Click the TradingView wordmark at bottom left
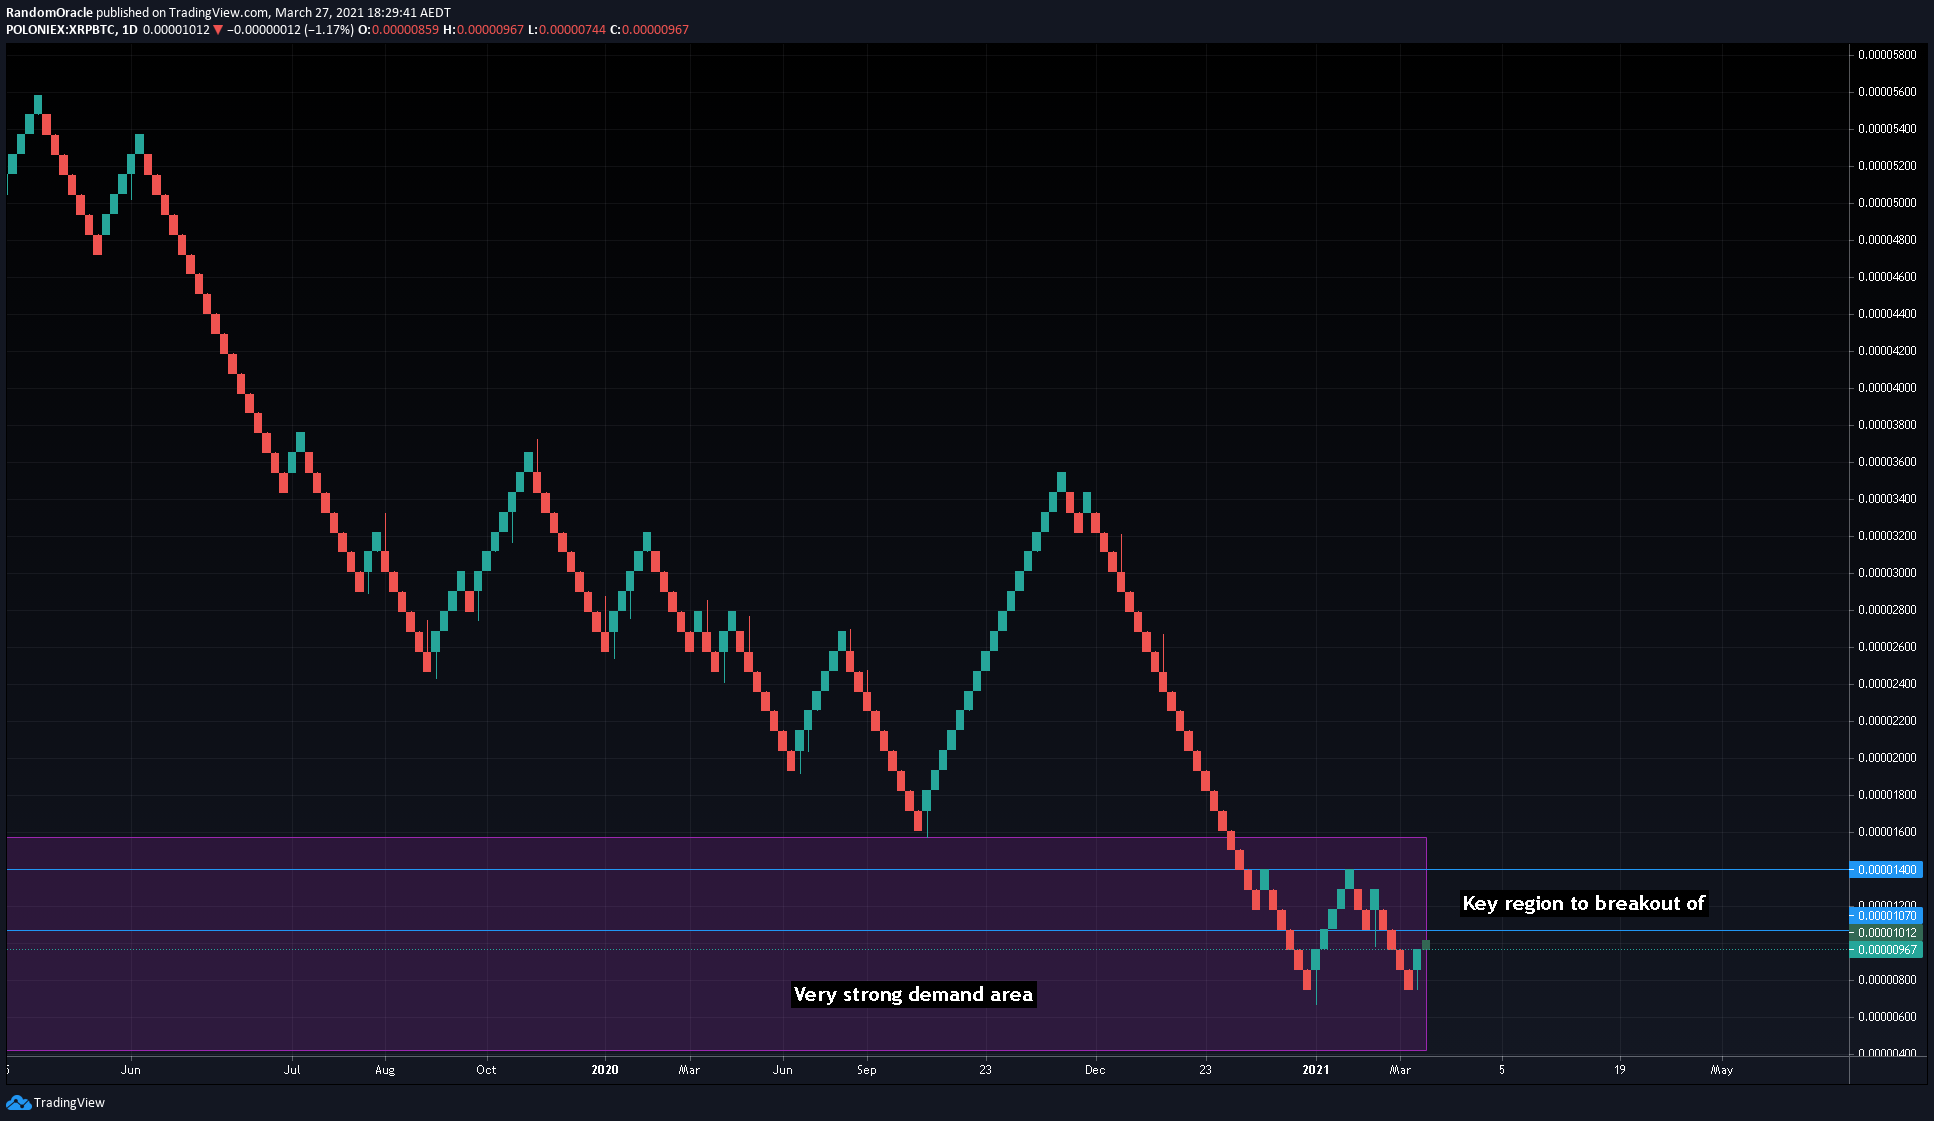The image size is (1934, 1121). 69,1102
